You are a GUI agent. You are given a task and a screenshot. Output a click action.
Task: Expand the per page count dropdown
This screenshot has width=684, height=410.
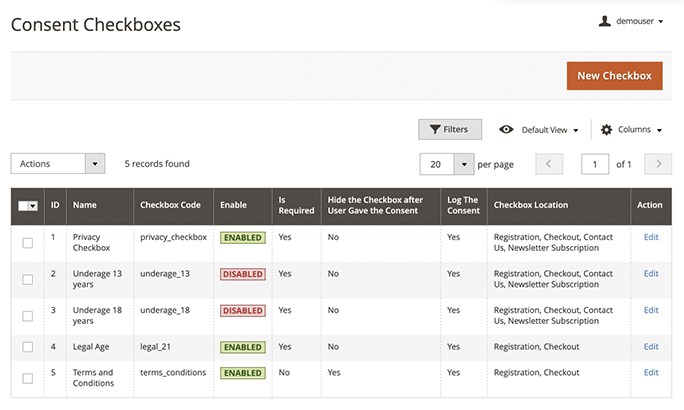click(x=463, y=164)
